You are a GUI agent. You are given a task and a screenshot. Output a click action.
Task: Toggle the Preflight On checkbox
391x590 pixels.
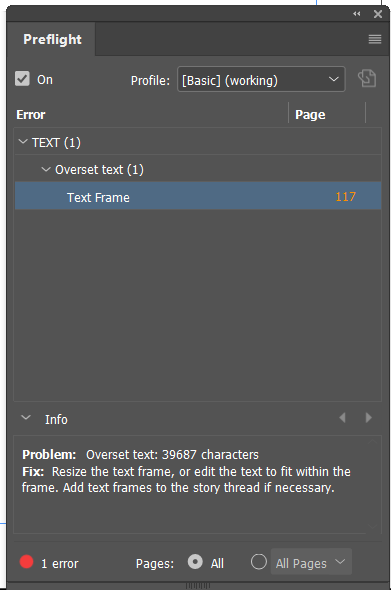(x=22, y=79)
